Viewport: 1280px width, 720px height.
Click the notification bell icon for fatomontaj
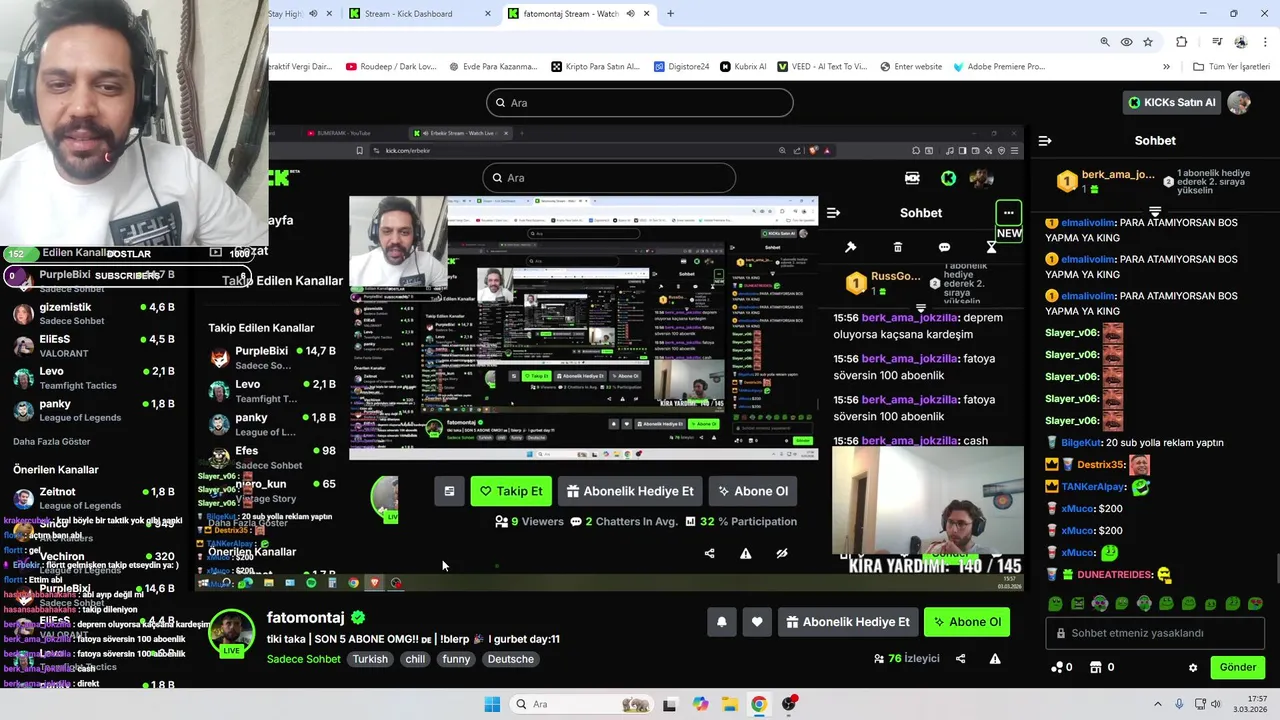coord(722,622)
